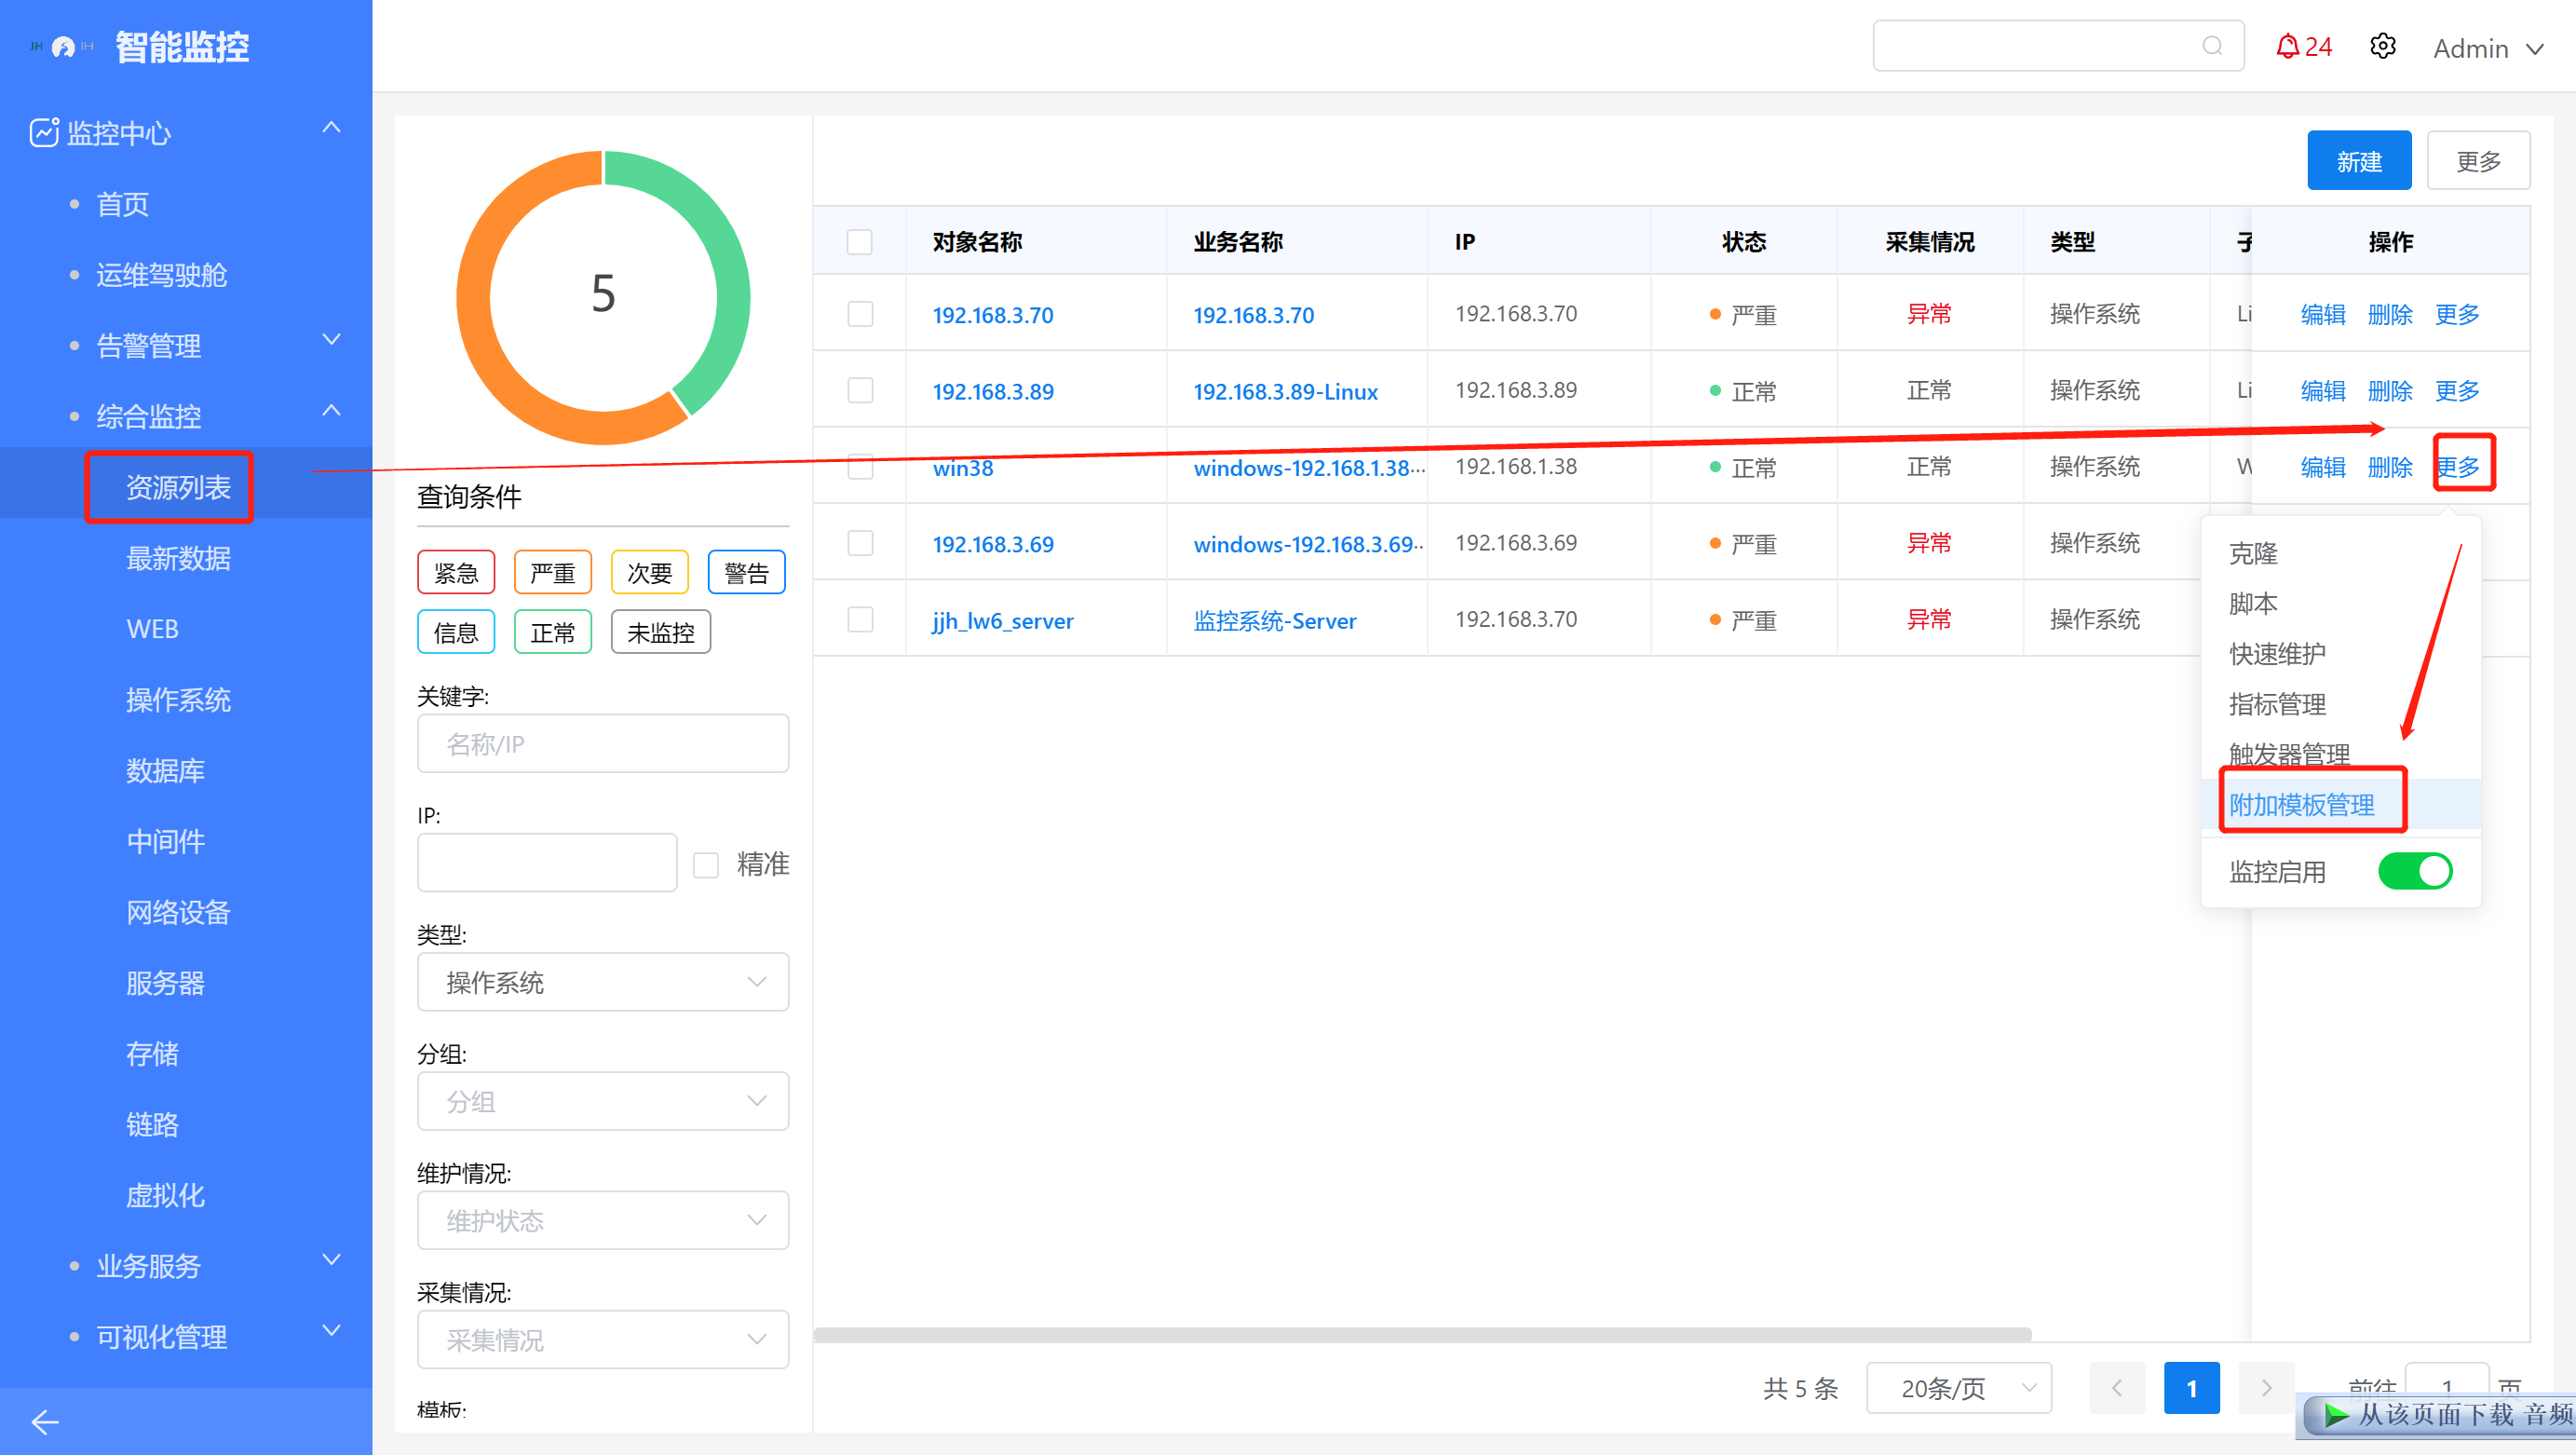Screen dimensions: 2576x1455
Task: Select the 192.168.3.89 row checkbox
Action: pos(860,390)
